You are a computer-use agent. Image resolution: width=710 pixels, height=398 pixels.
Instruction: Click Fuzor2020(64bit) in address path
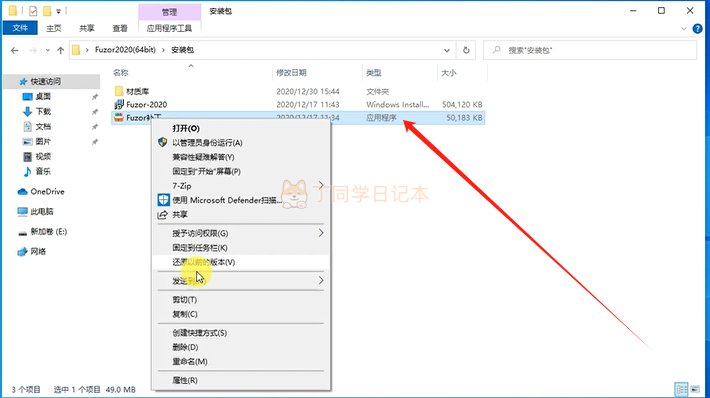click(125, 50)
